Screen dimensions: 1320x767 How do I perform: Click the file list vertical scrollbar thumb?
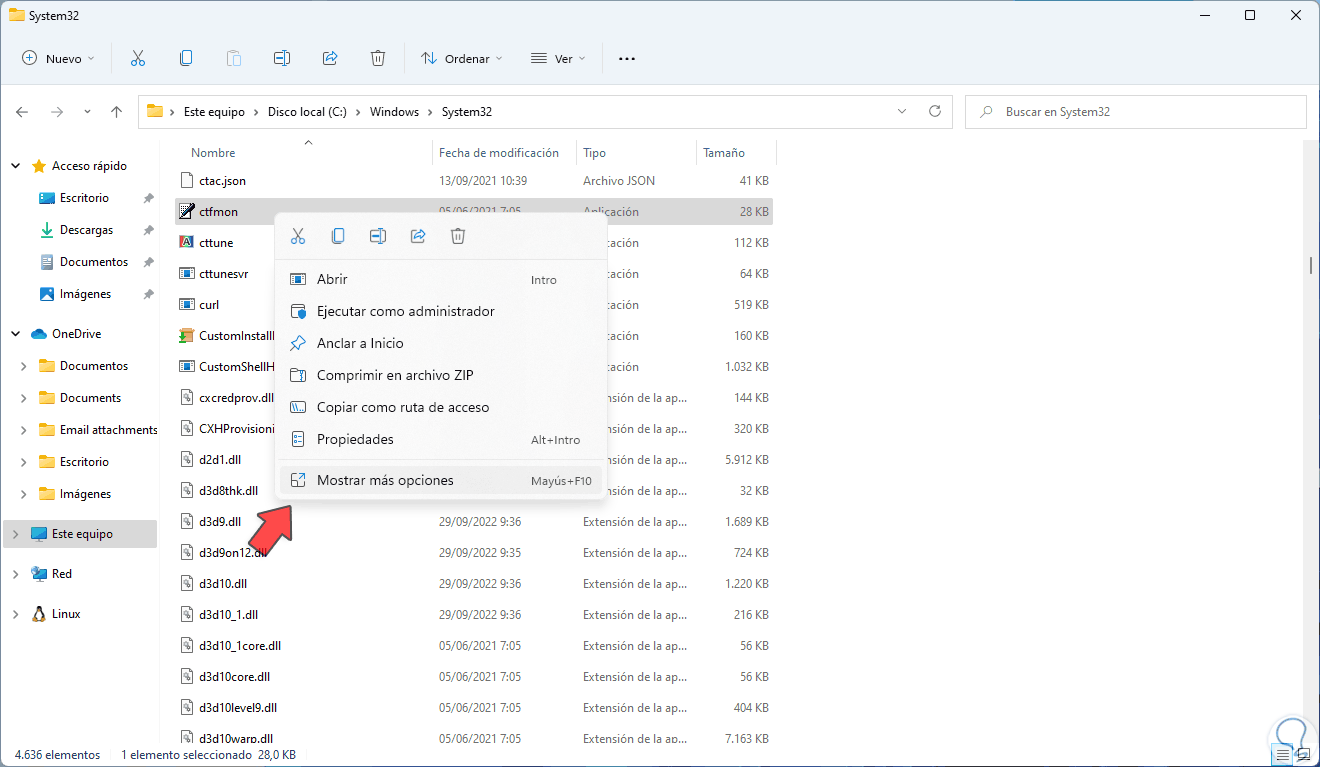coord(1310,265)
